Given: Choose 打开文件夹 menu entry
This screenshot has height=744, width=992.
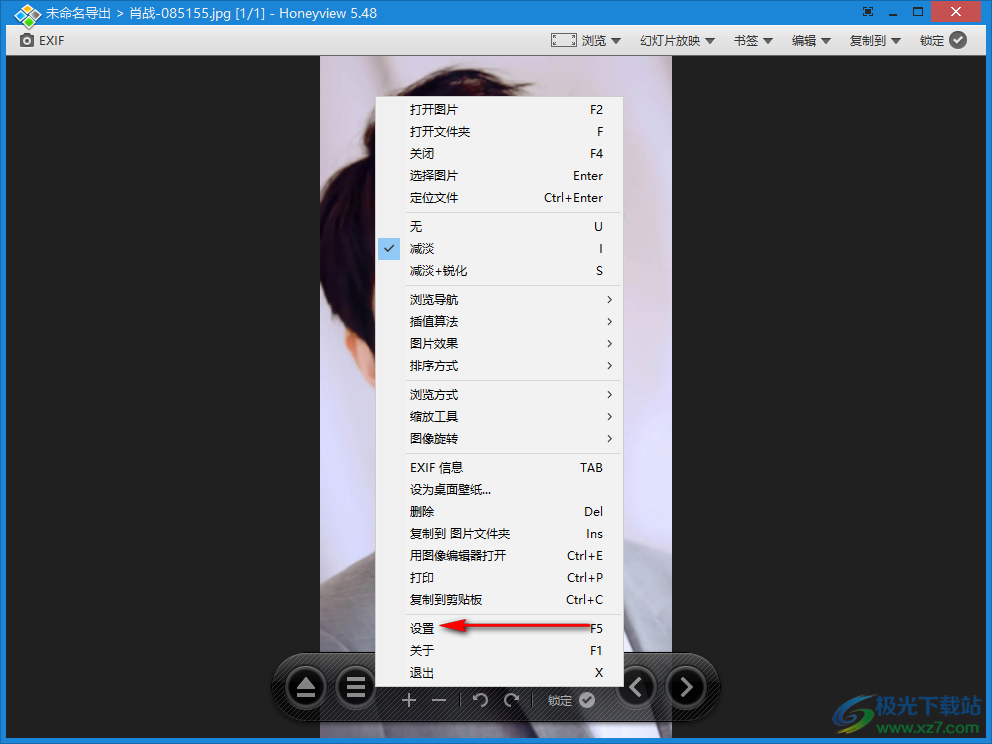Looking at the screenshot, I should [500, 132].
